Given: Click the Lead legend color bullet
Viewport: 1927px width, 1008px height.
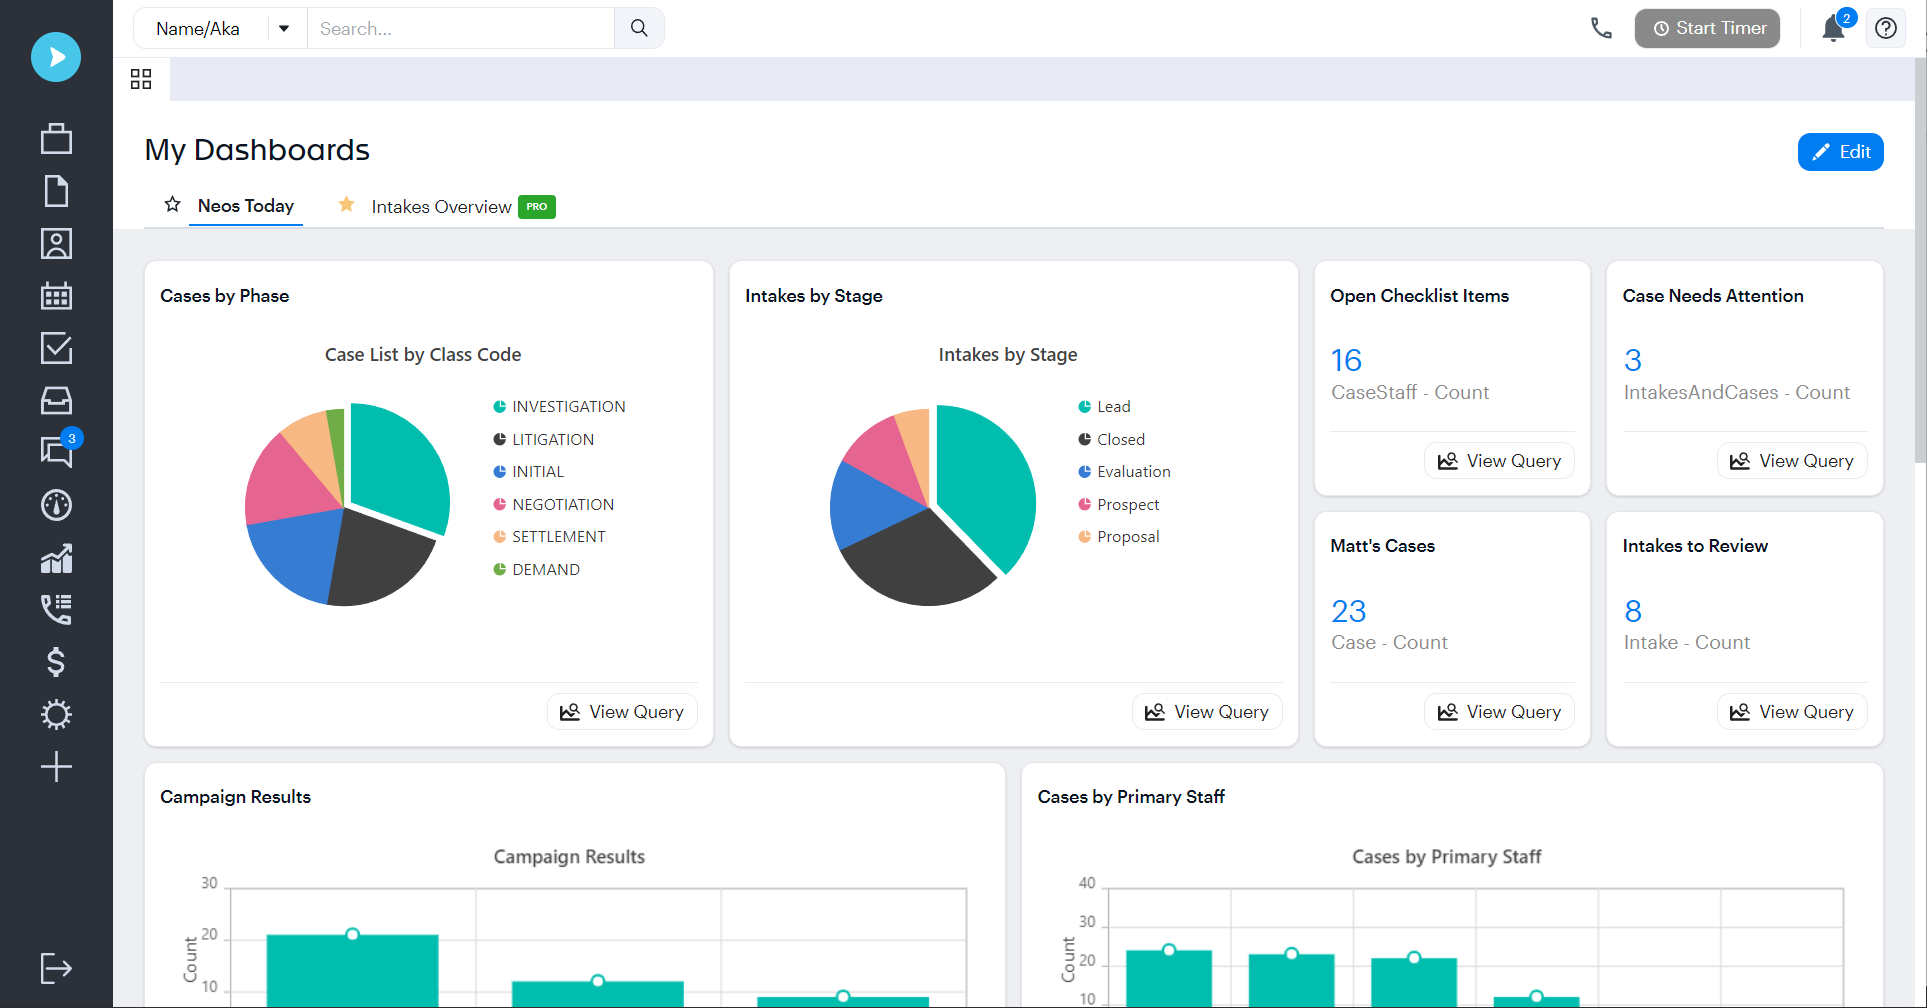Looking at the screenshot, I should [x=1085, y=406].
